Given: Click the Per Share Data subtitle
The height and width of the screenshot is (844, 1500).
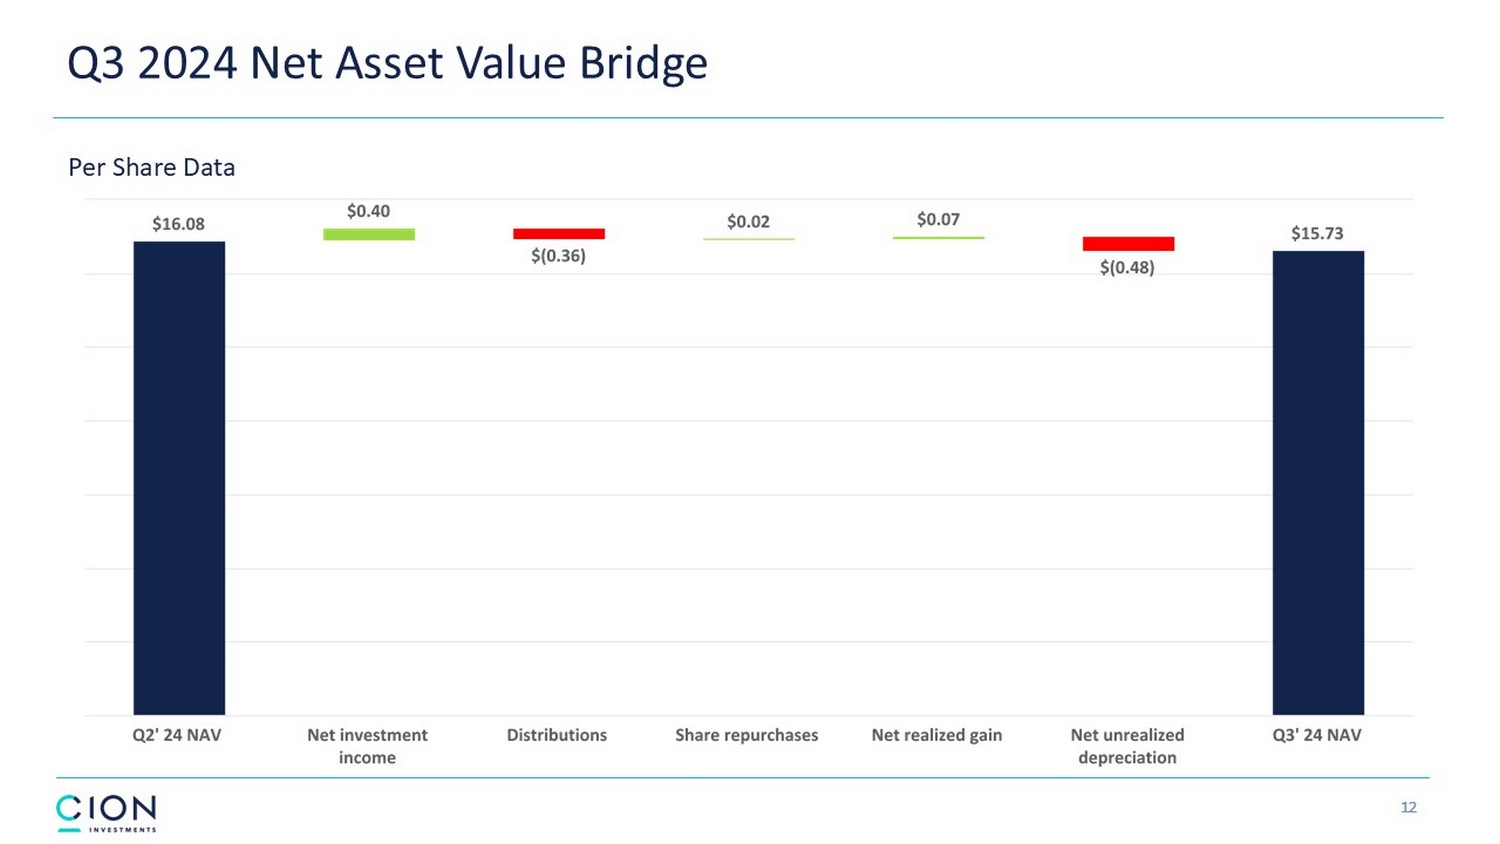Looking at the screenshot, I should [152, 167].
